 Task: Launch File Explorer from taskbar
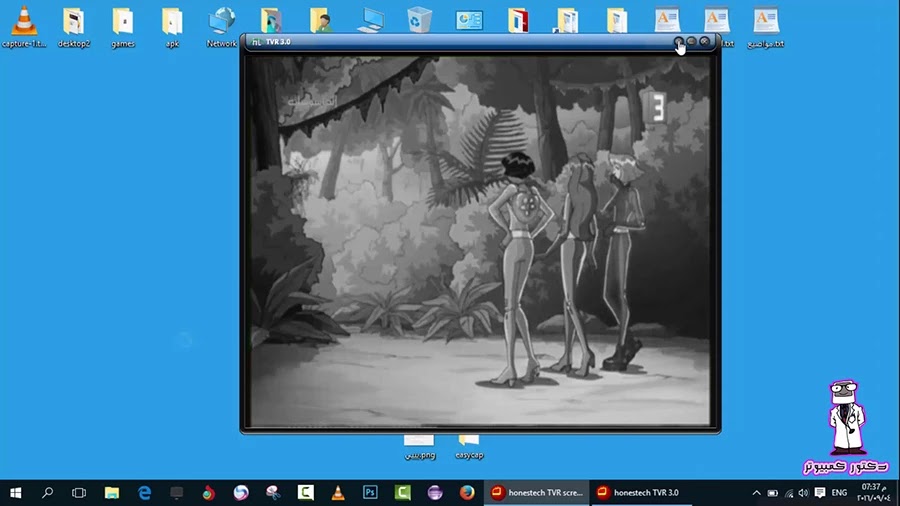112,493
